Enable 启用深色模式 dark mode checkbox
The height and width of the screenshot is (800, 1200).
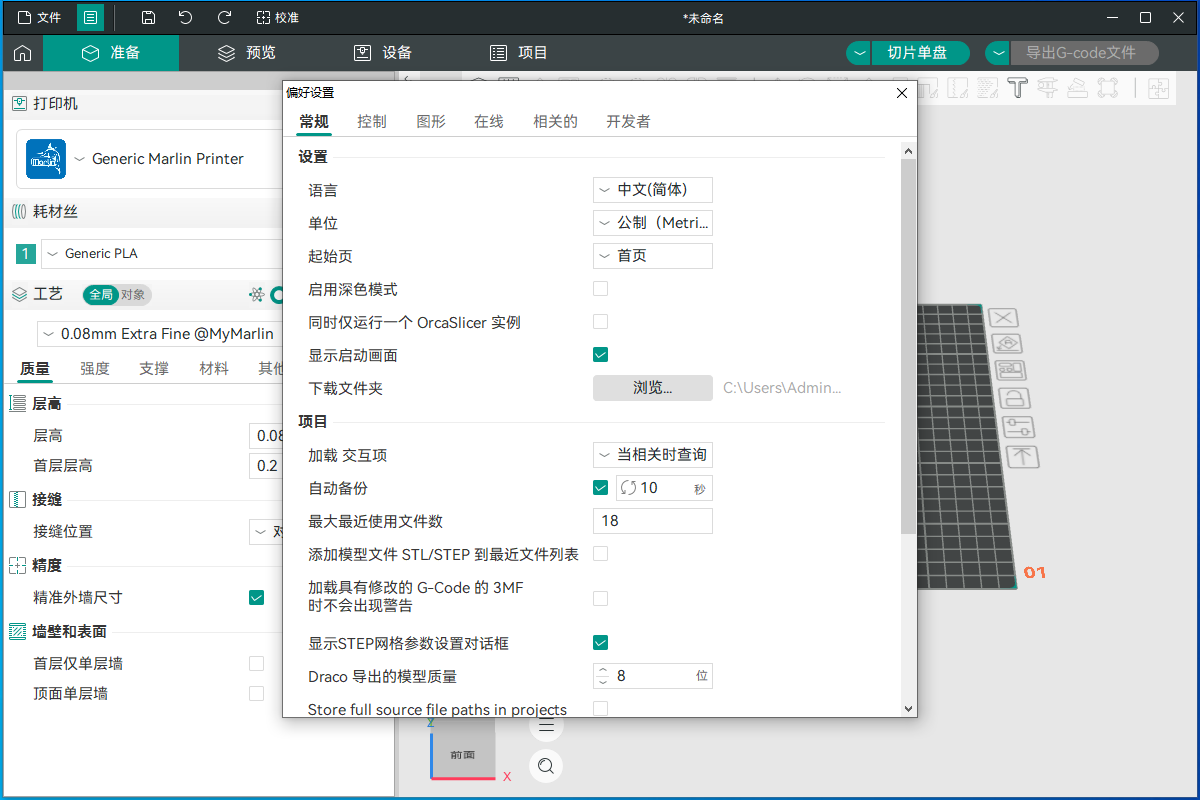pyautogui.click(x=601, y=289)
